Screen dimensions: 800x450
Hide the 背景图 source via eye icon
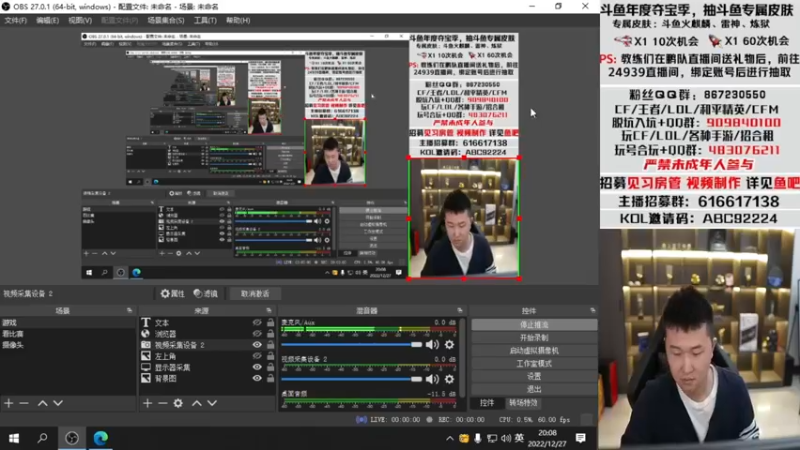tap(257, 379)
